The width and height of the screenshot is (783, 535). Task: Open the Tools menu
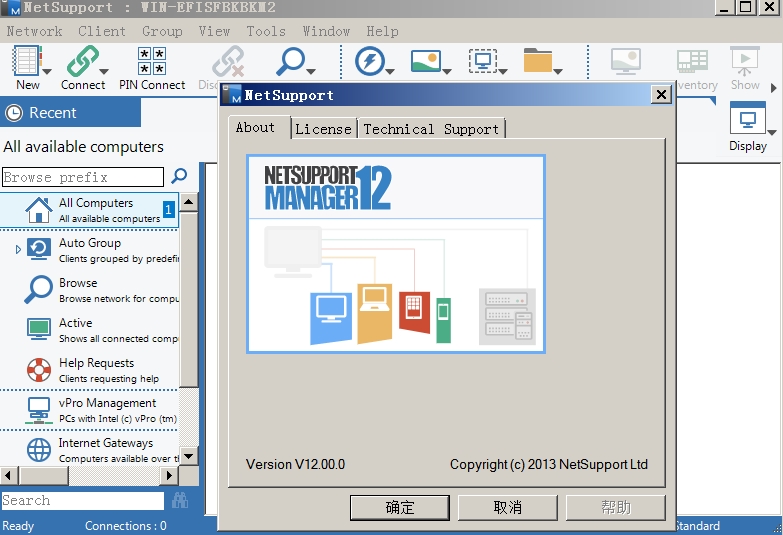pyautogui.click(x=266, y=31)
